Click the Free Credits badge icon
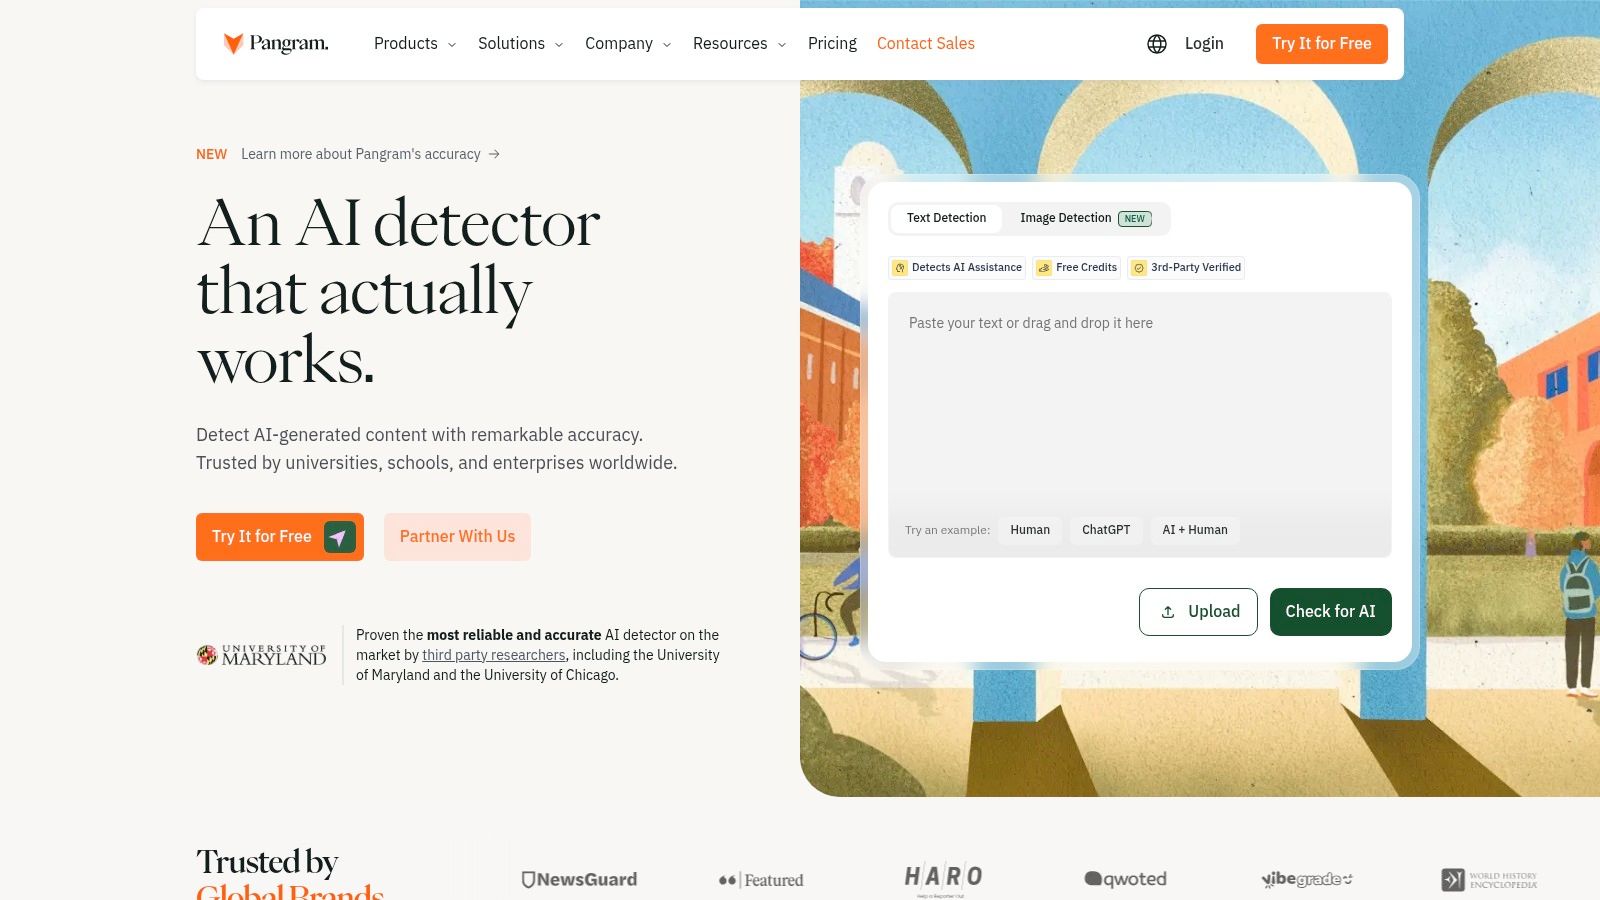Viewport: 1600px width, 900px height. tap(1044, 268)
